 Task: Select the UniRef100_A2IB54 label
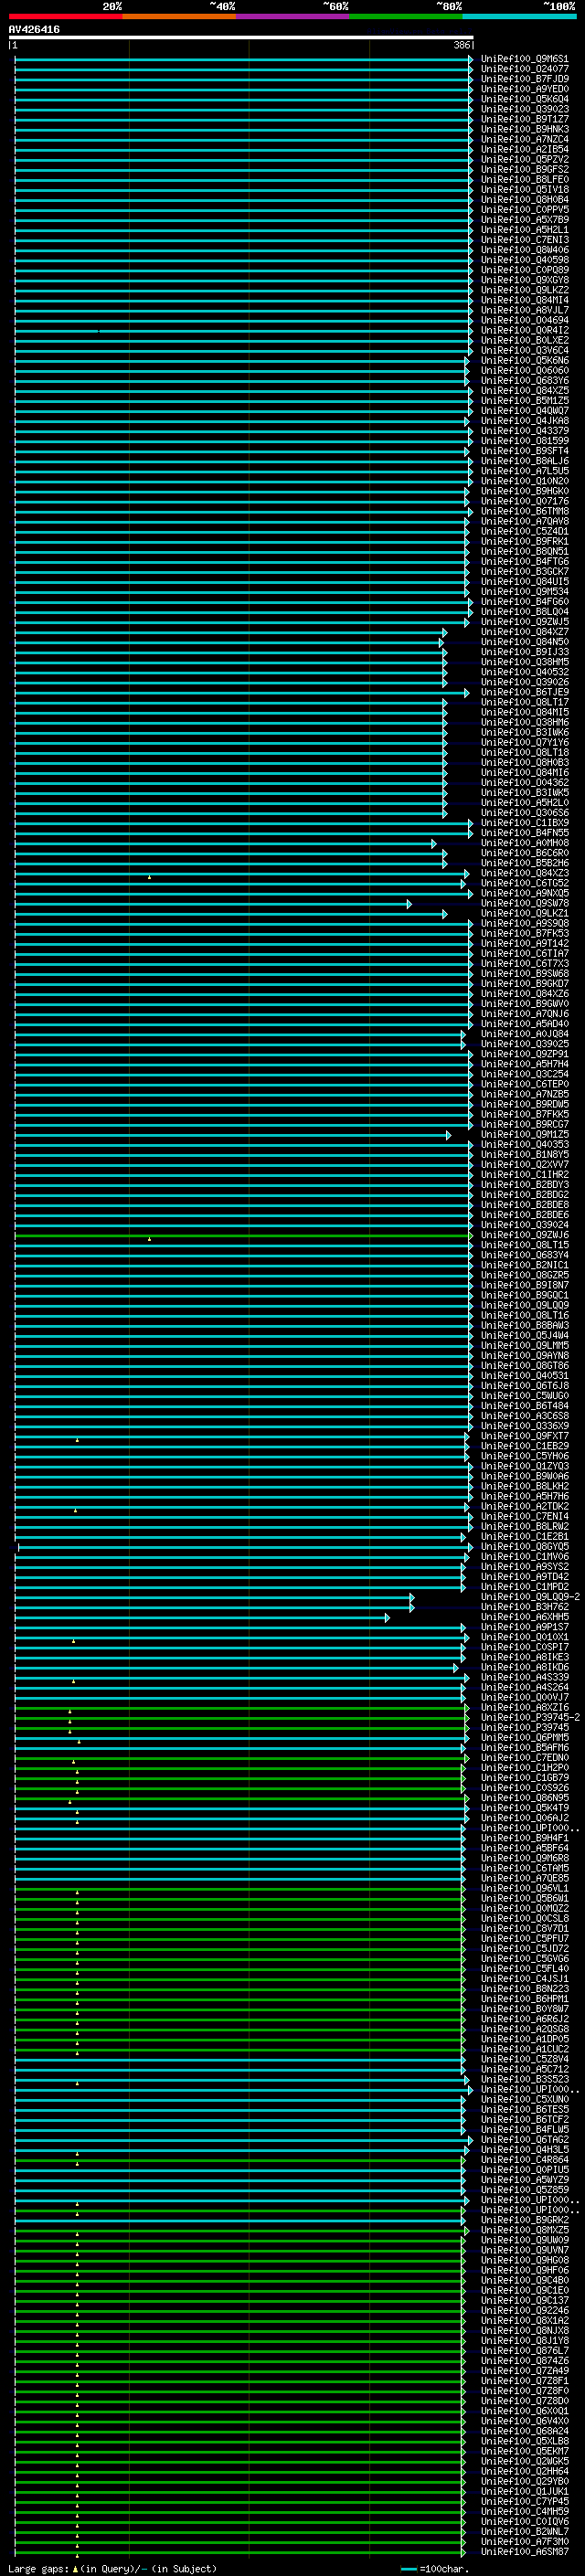[525, 149]
